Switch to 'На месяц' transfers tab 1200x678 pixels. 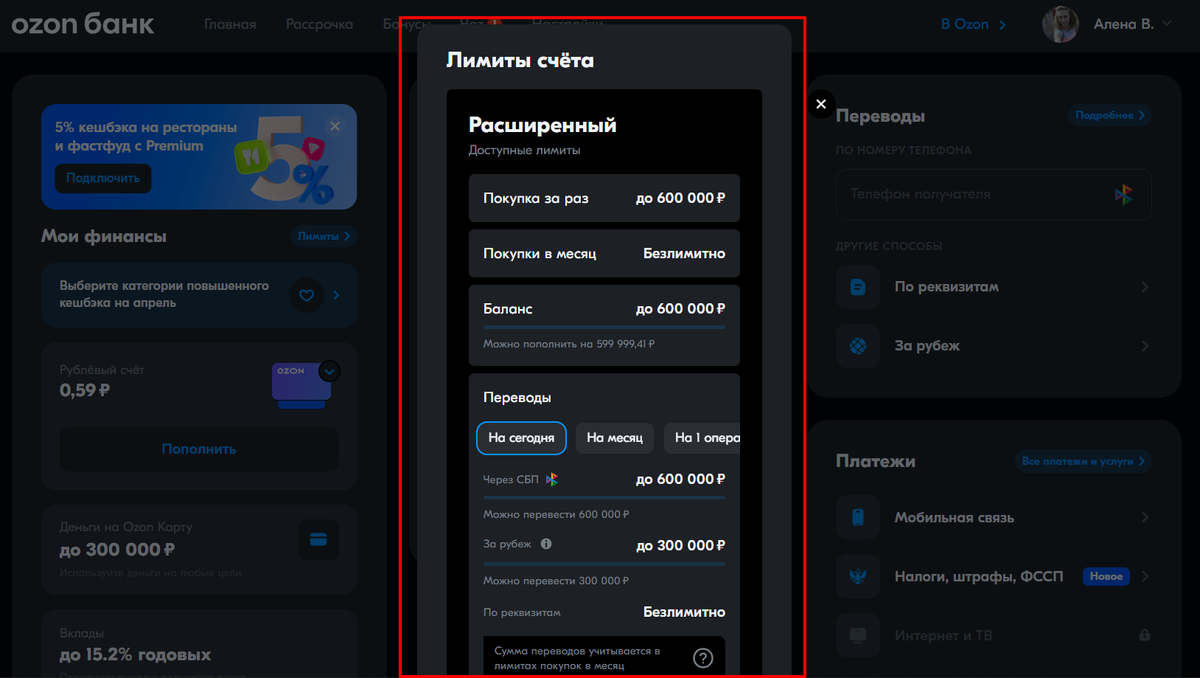pyautogui.click(x=615, y=438)
